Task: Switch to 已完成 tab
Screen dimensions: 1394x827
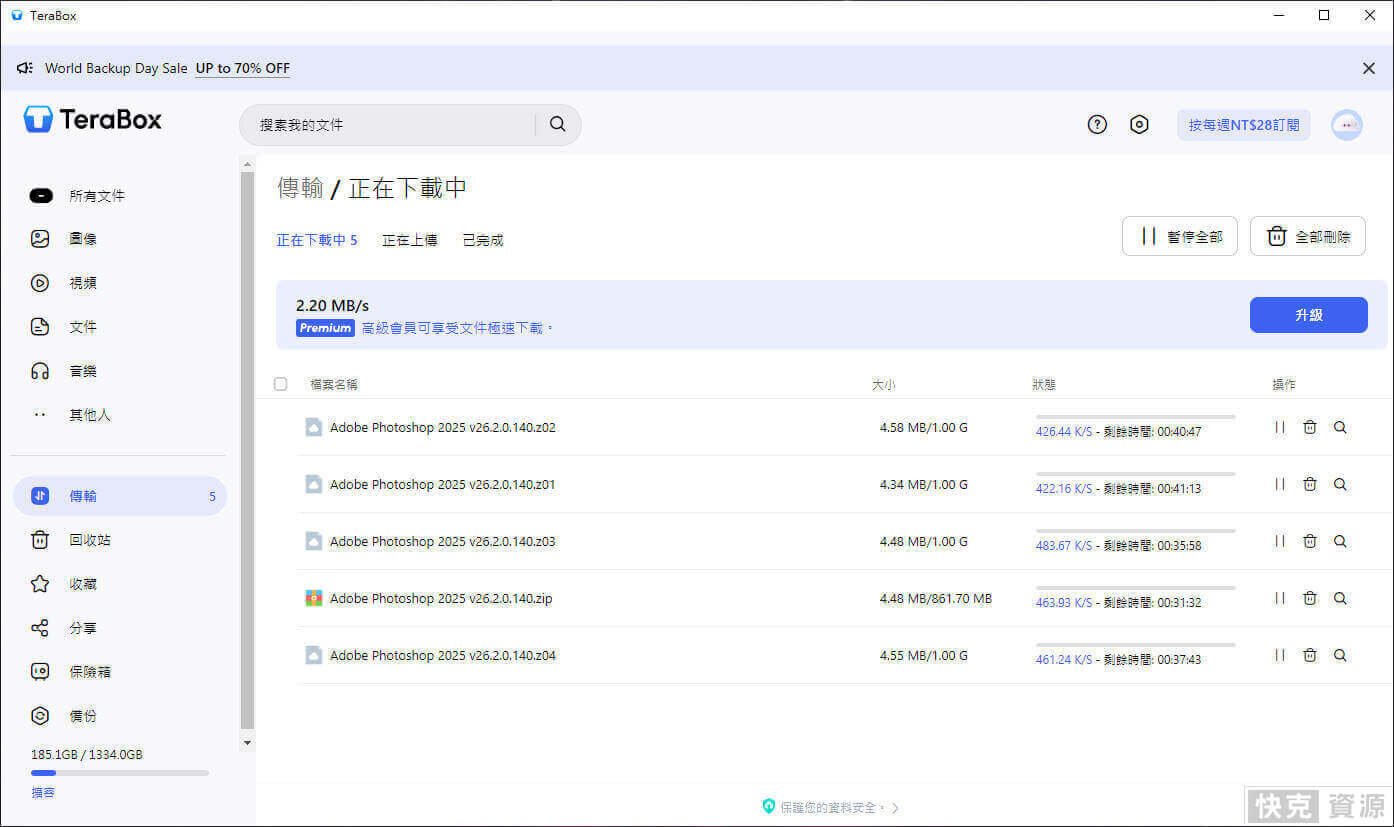Action: 483,240
